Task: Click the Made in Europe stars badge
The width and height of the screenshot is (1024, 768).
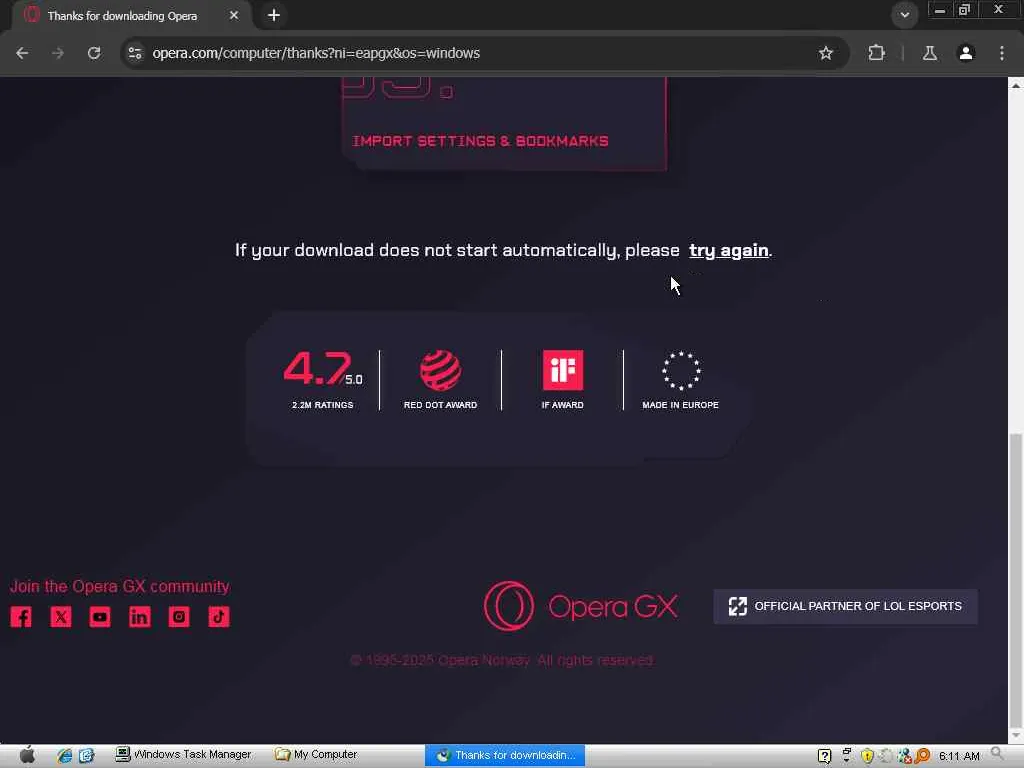Action: pyautogui.click(x=680, y=380)
